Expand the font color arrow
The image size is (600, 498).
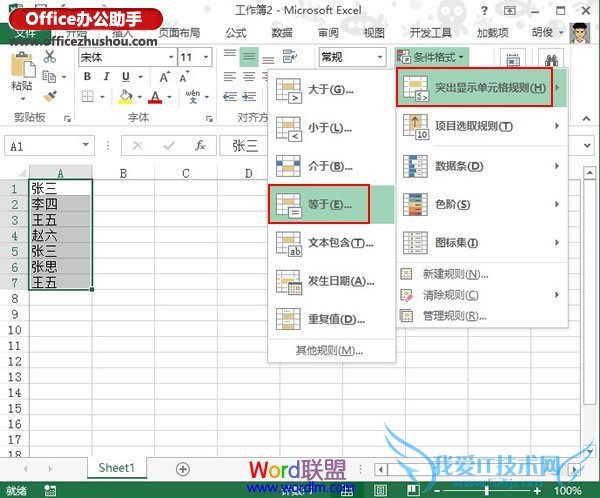click(x=169, y=97)
